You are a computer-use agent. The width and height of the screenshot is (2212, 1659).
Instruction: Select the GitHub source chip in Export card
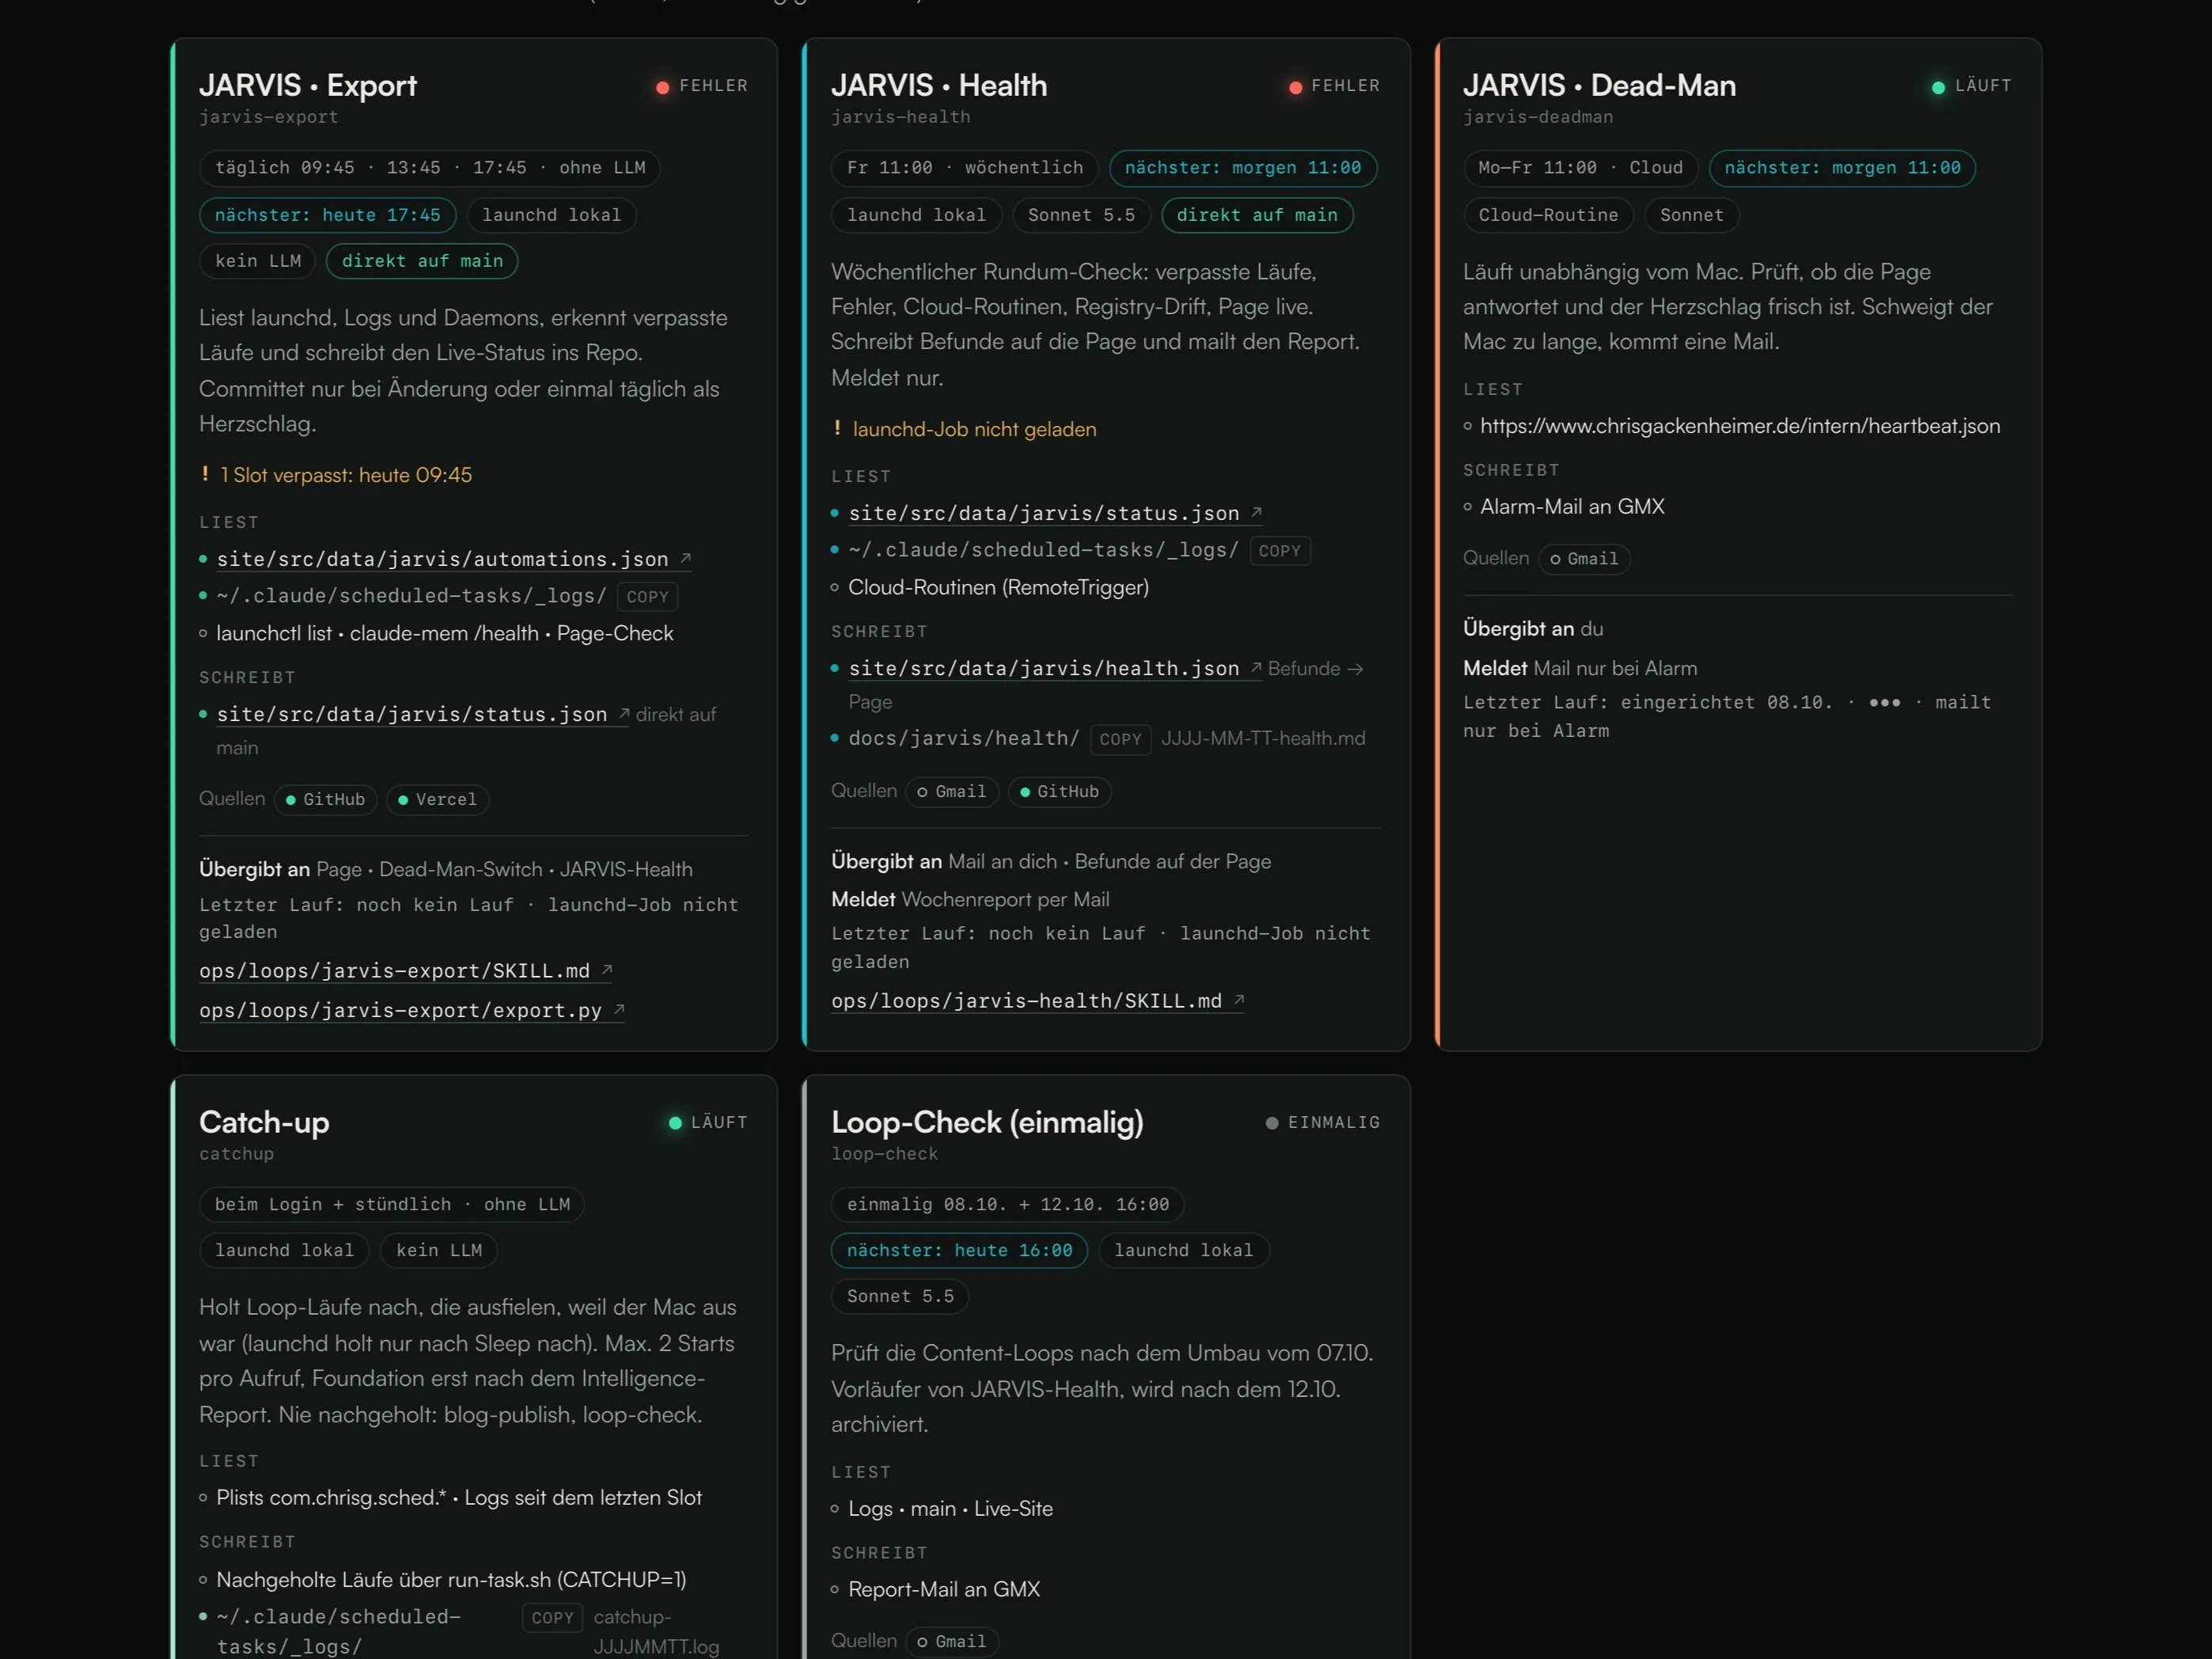[x=325, y=799]
